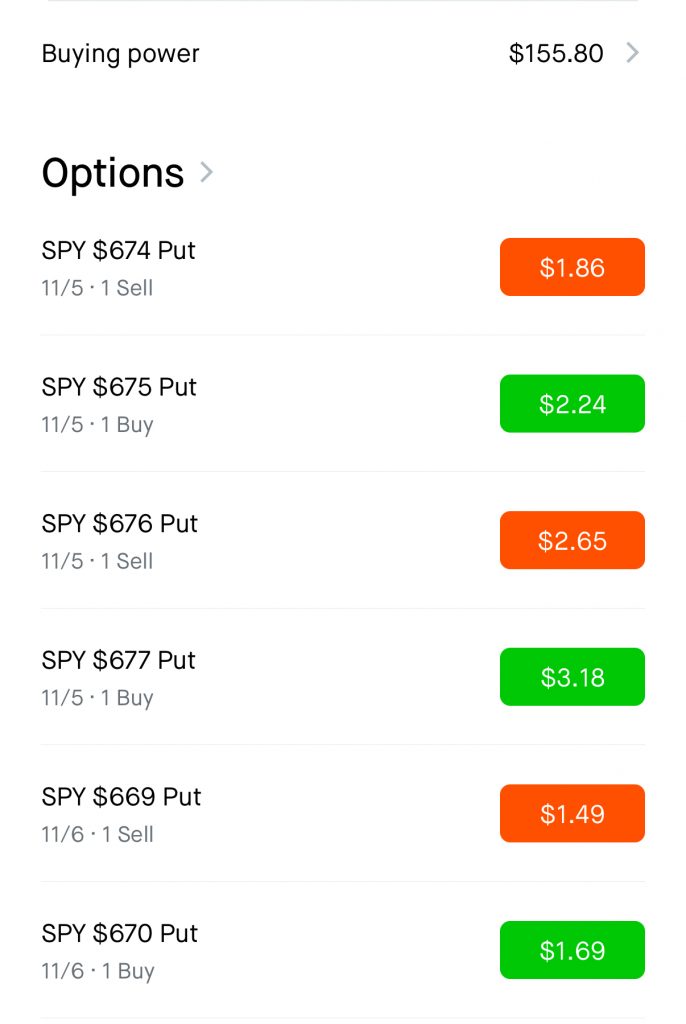Tap the $1.49 orange price badge
Image resolution: width=686 pixels, height=1024 pixels.
coord(572,813)
